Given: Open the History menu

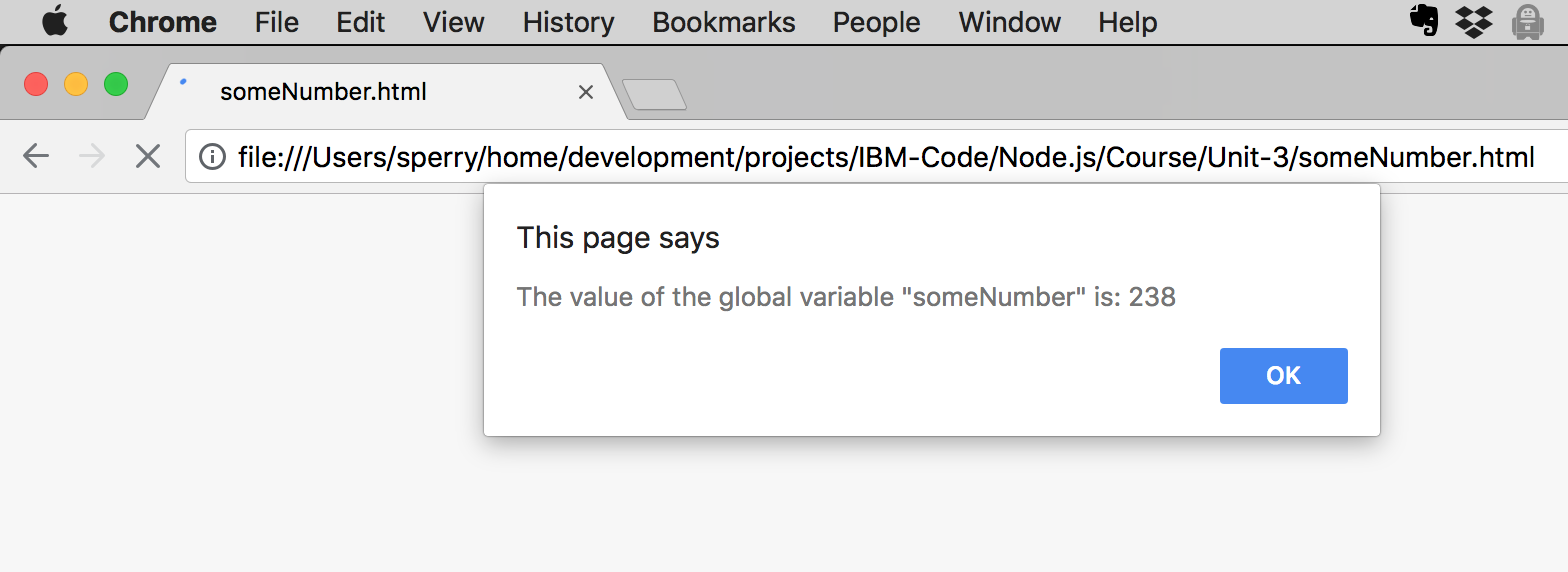Looking at the screenshot, I should coord(568,22).
